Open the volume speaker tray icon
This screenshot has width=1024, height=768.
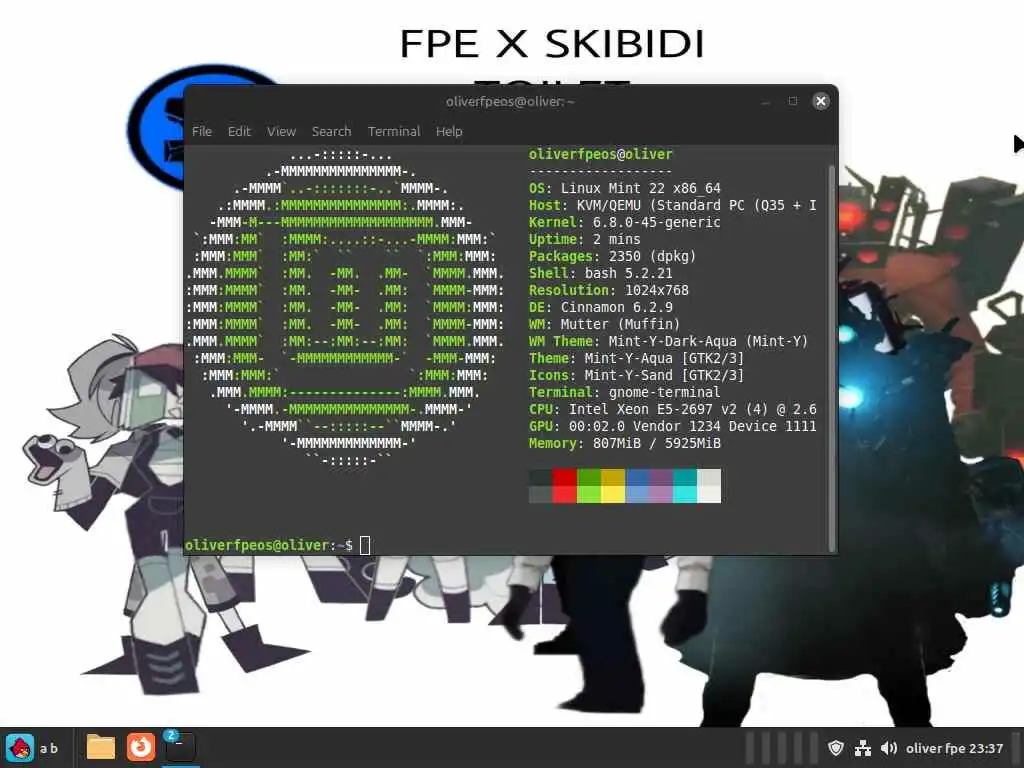888,748
